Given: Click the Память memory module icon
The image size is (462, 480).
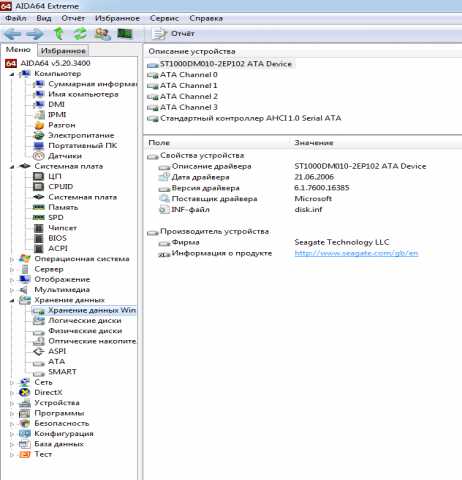Looking at the screenshot, I should point(39,207).
